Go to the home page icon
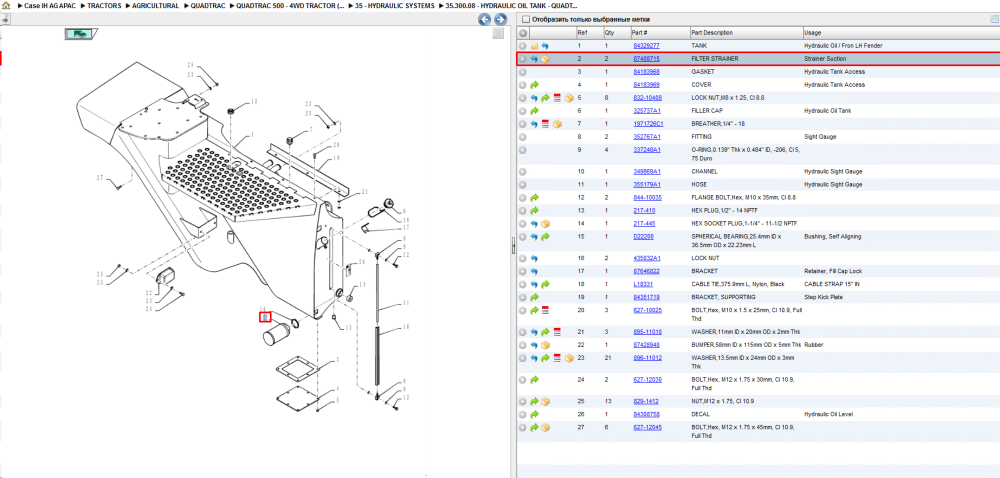Viewport: 1000px width, 478px height. click(6, 5)
